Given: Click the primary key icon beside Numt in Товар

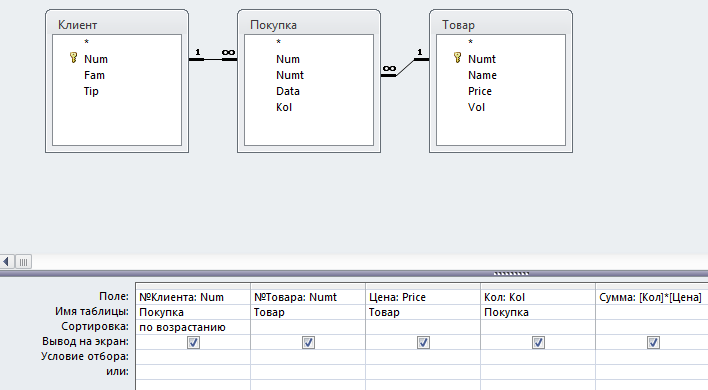Looking at the screenshot, I should 457,58.
